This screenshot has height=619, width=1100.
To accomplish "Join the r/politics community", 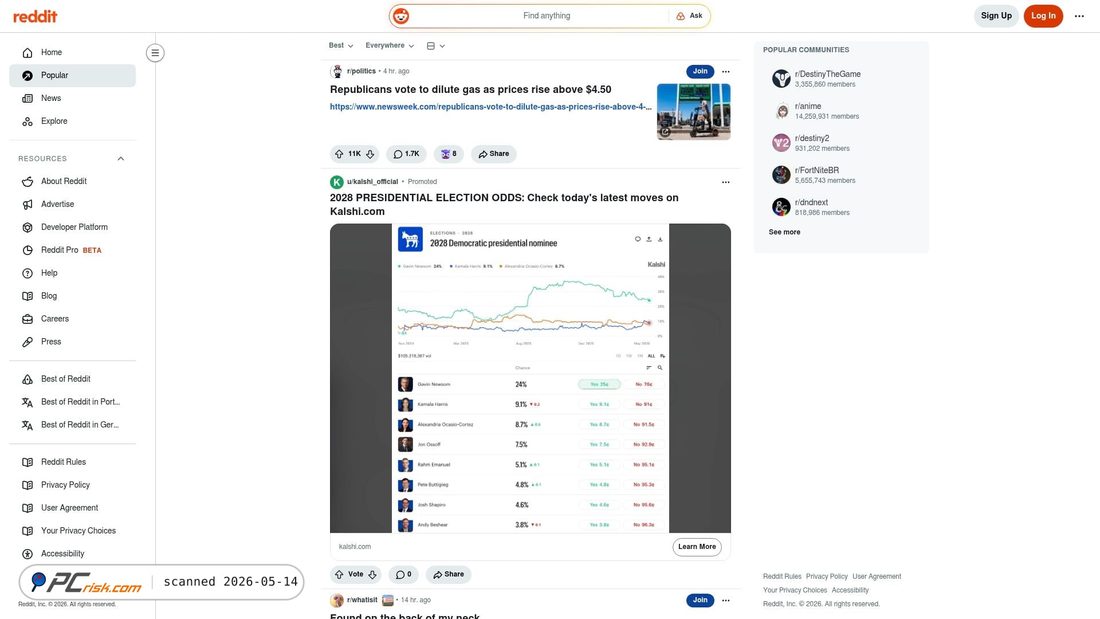I will (700, 72).
